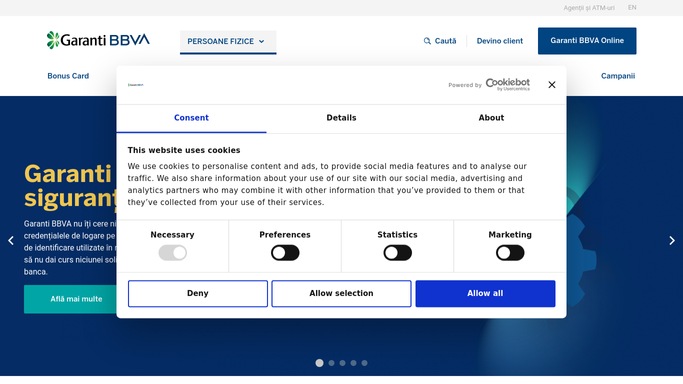The width and height of the screenshot is (683, 384).
Task: Click the search magnifier icon
Action: pyautogui.click(x=427, y=41)
